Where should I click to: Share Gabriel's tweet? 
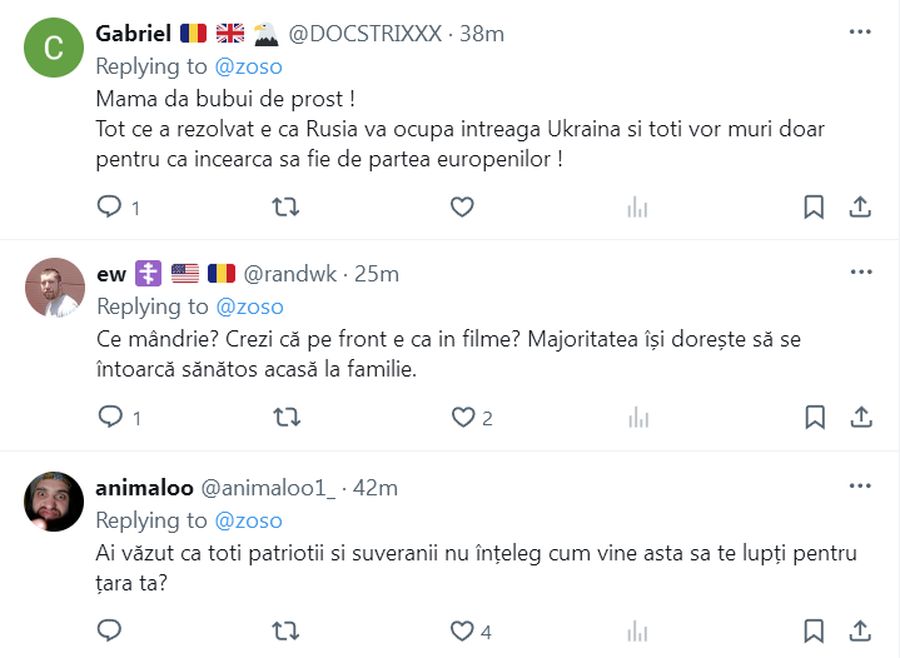click(x=860, y=207)
